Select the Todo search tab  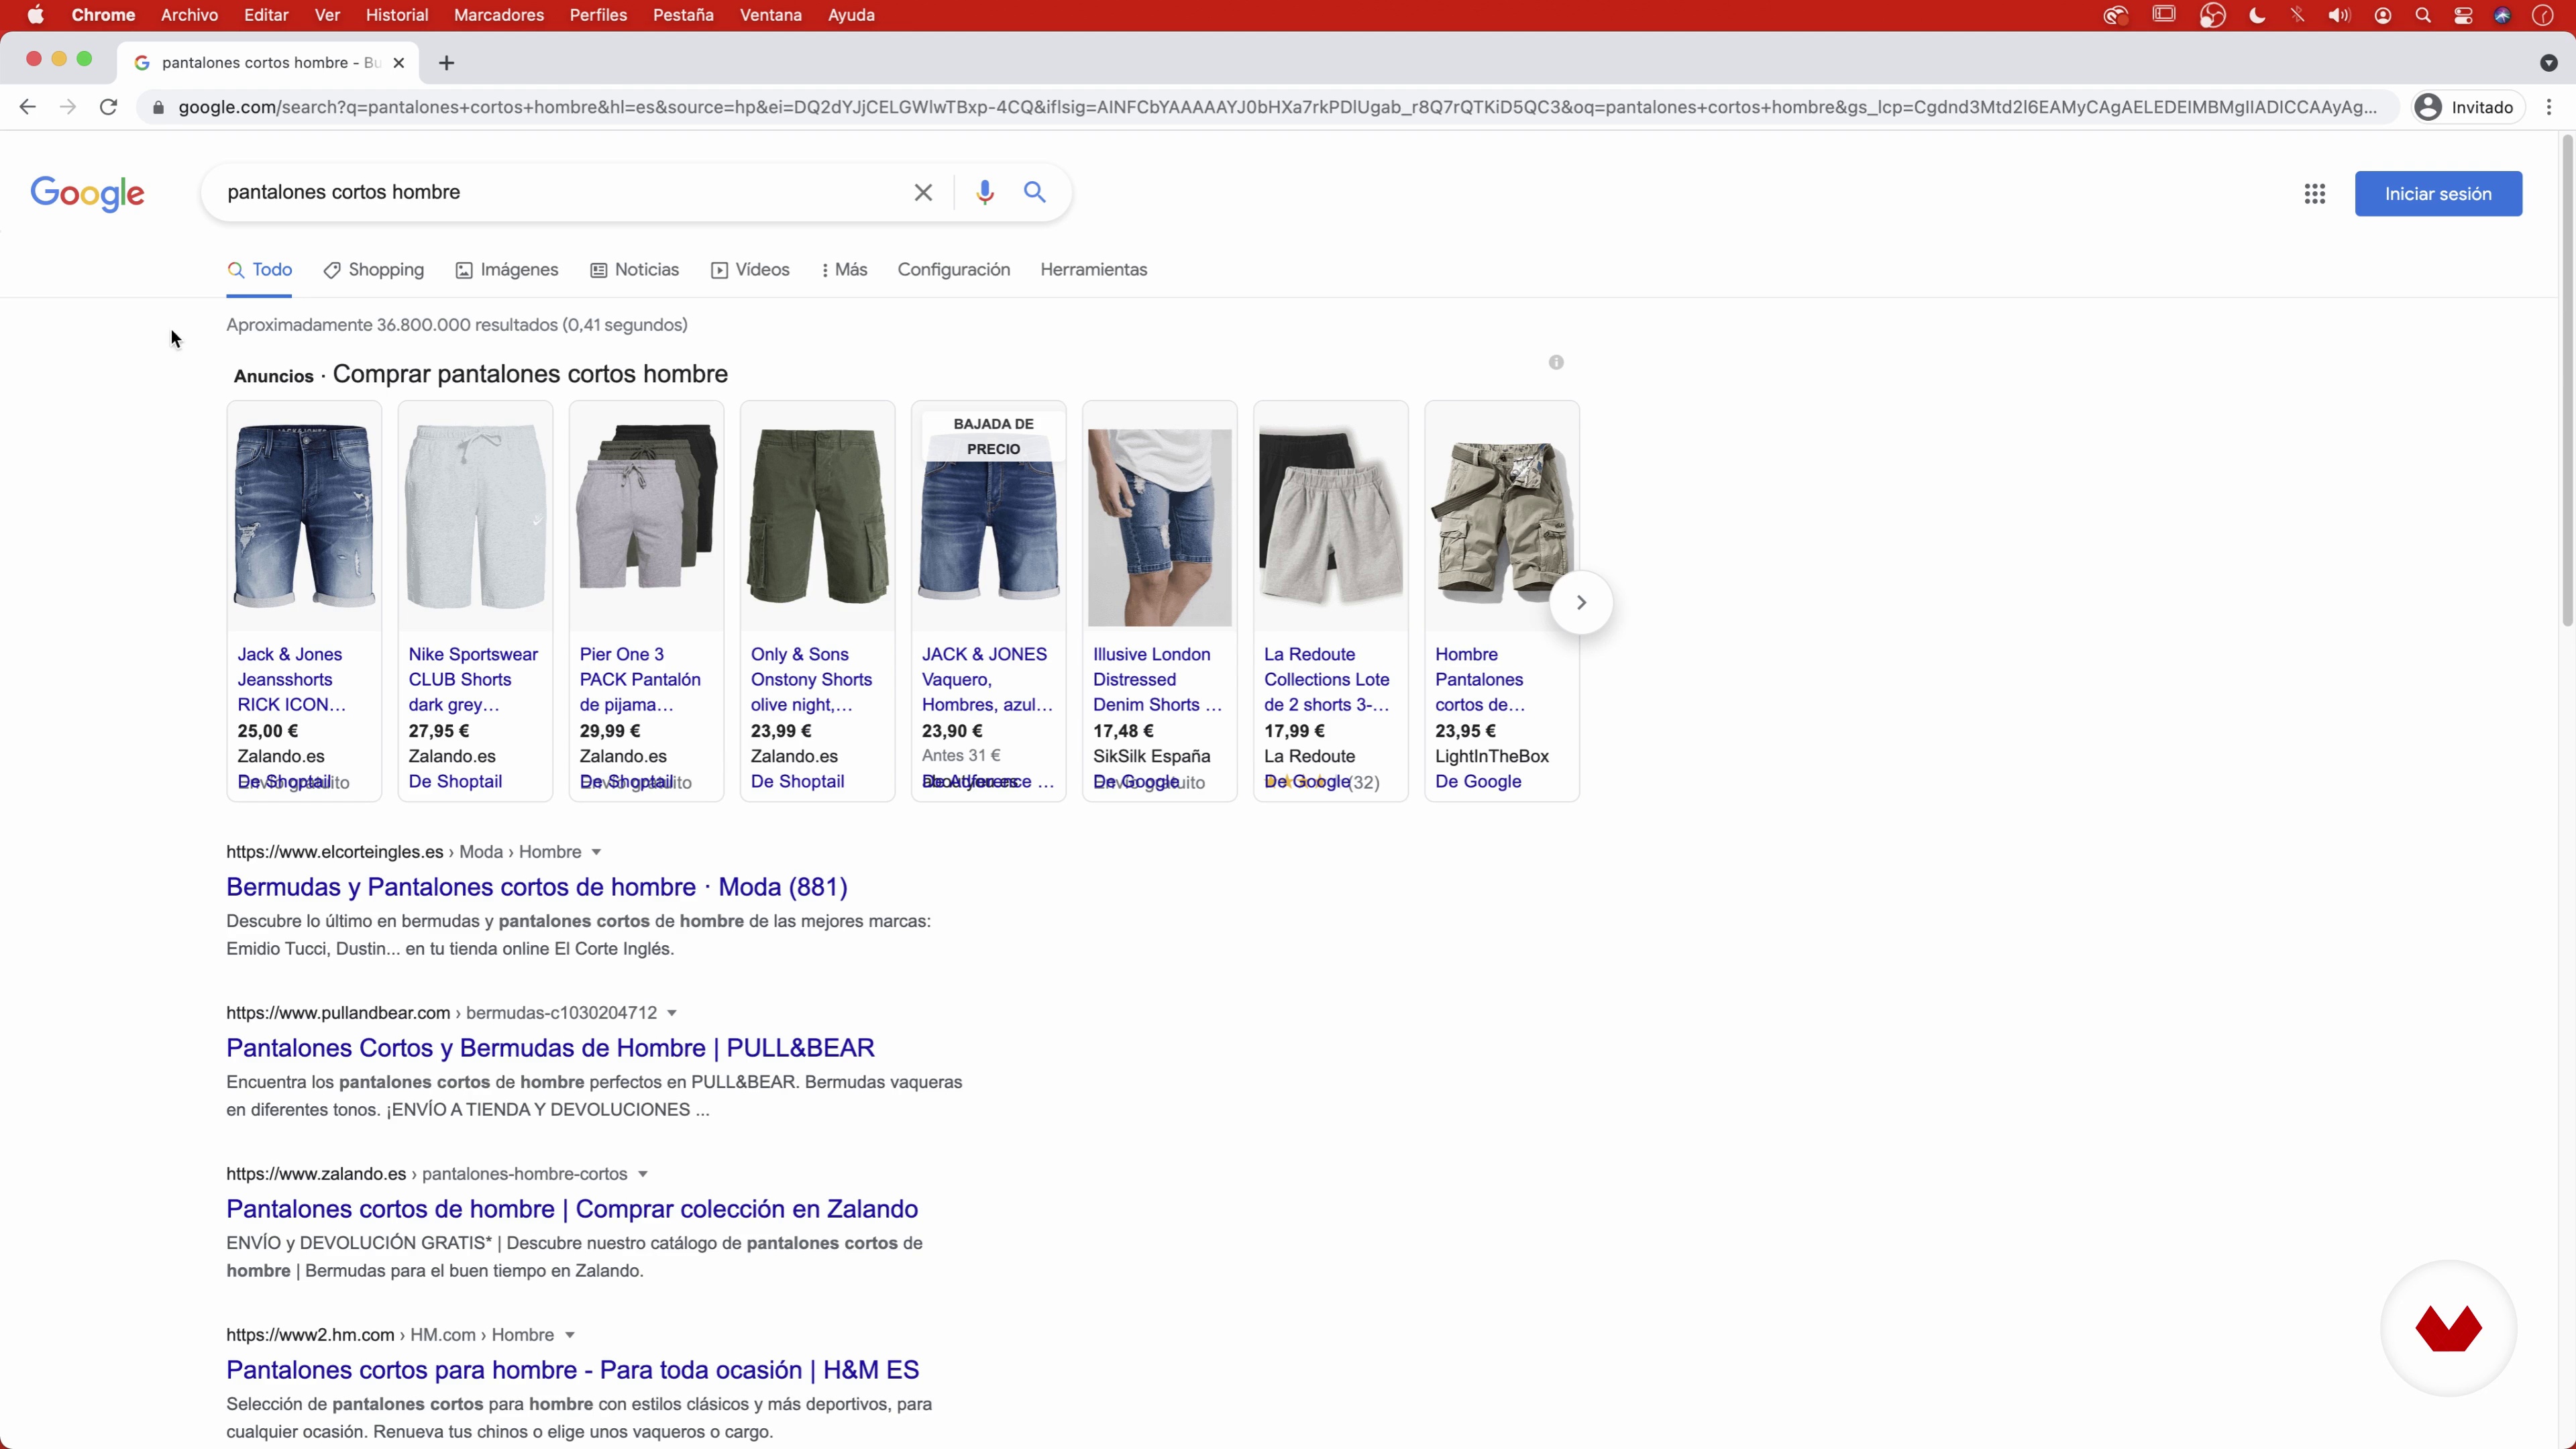coord(259,270)
